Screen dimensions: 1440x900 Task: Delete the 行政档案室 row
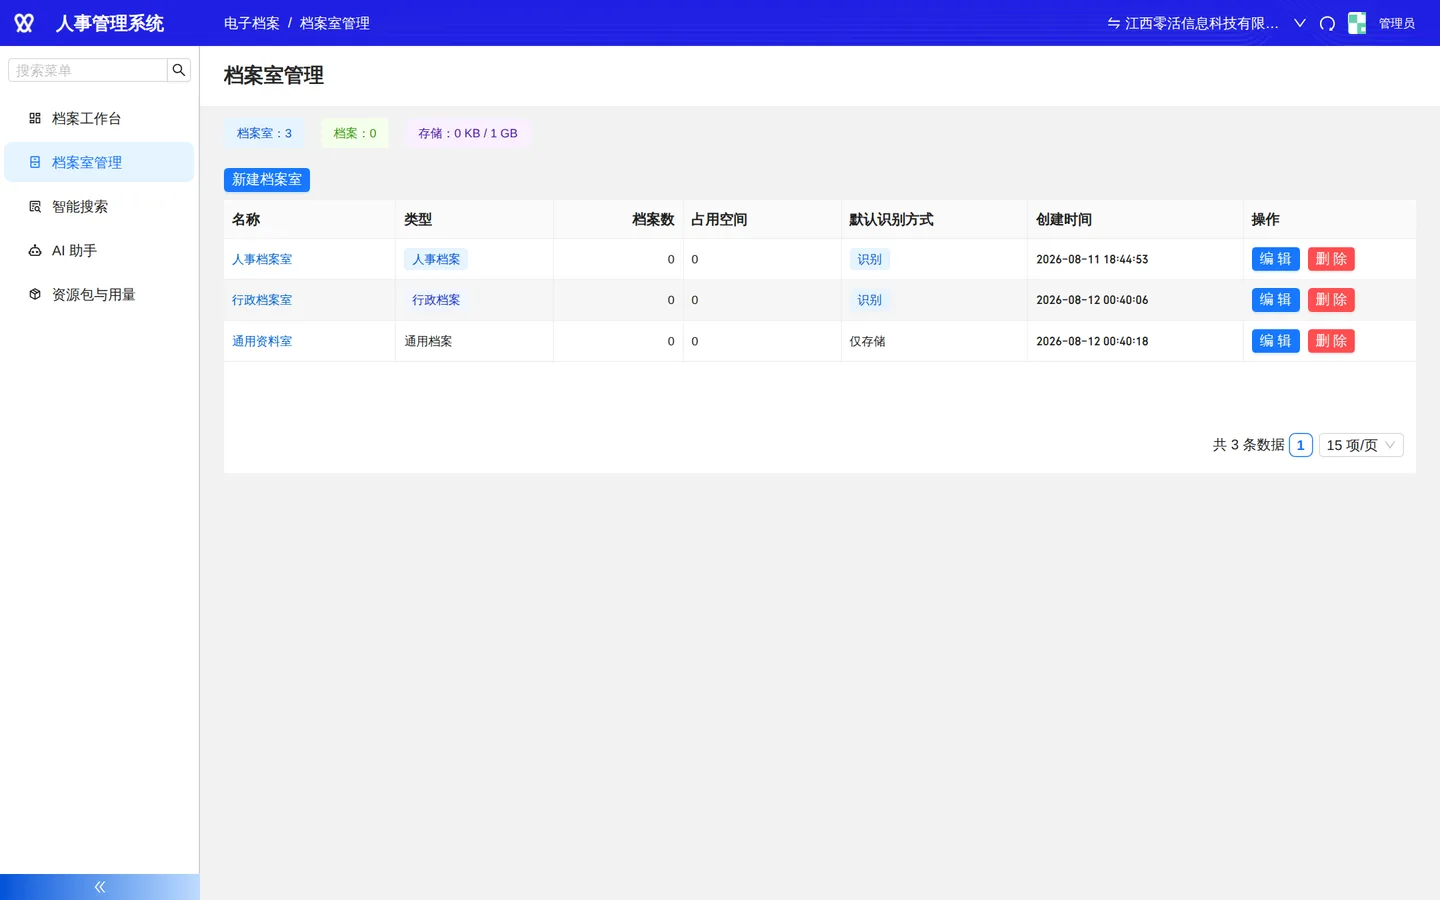point(1331,300)
